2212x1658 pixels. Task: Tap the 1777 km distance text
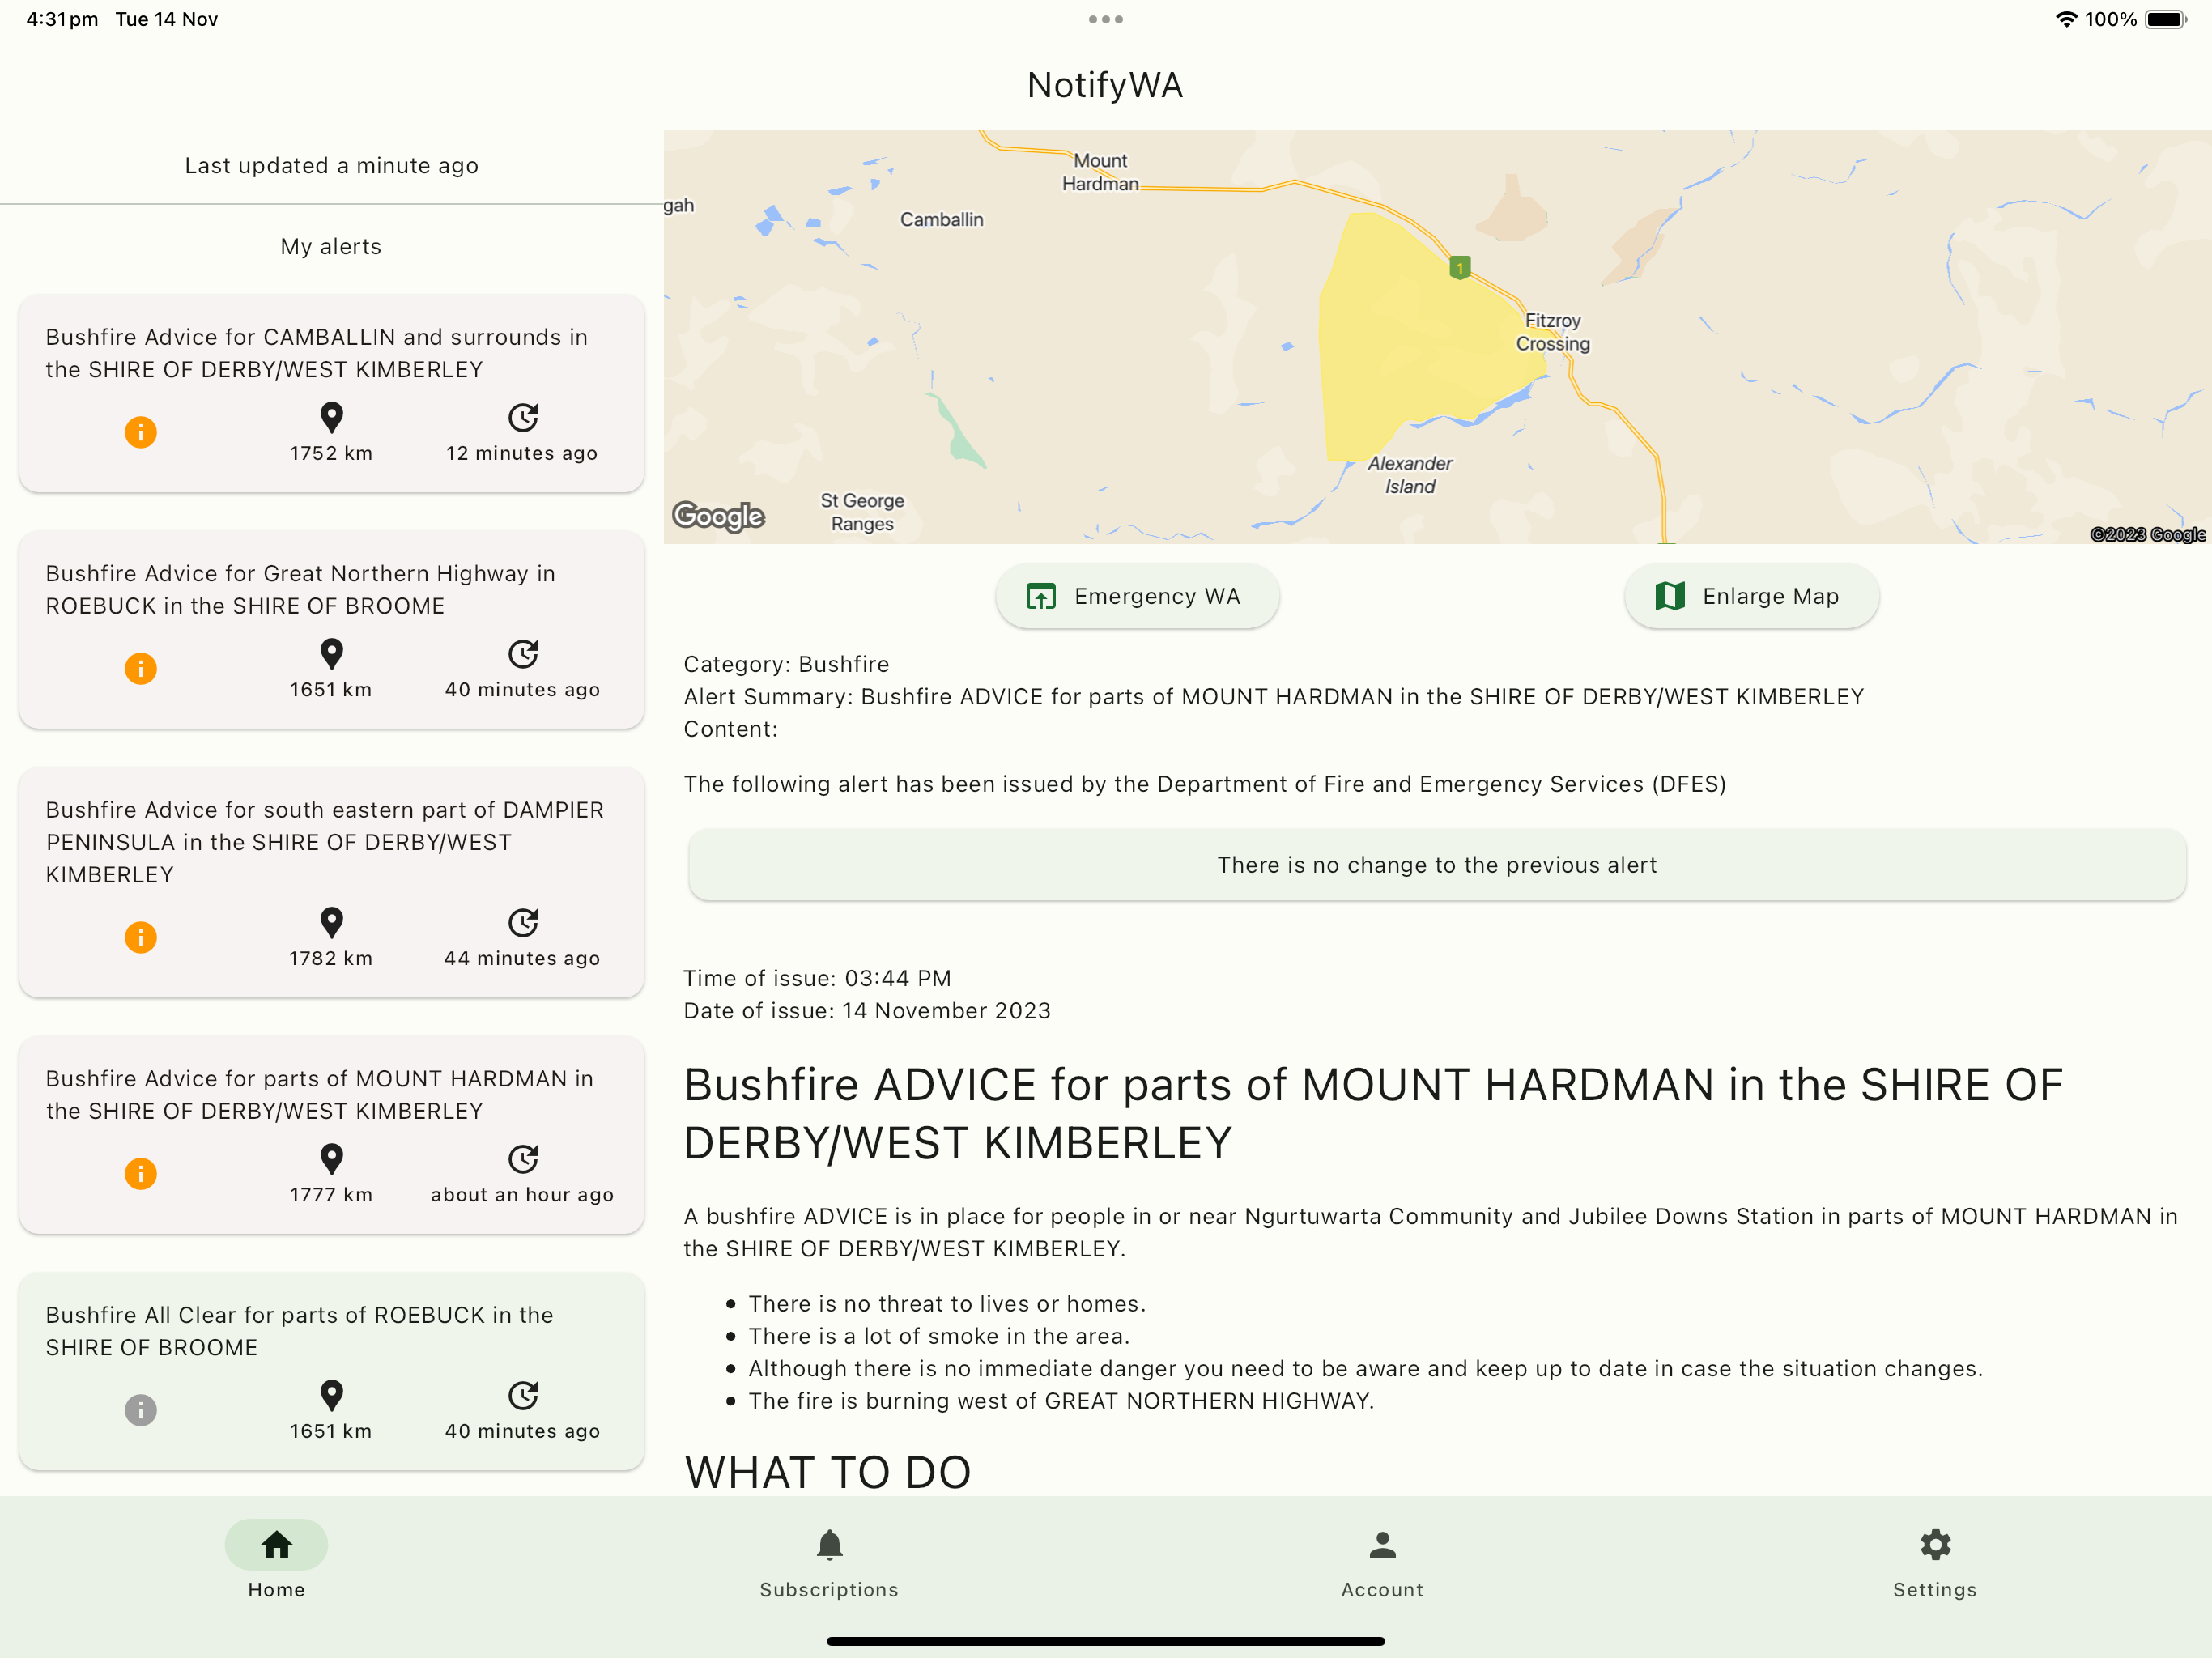point(331,1195)
